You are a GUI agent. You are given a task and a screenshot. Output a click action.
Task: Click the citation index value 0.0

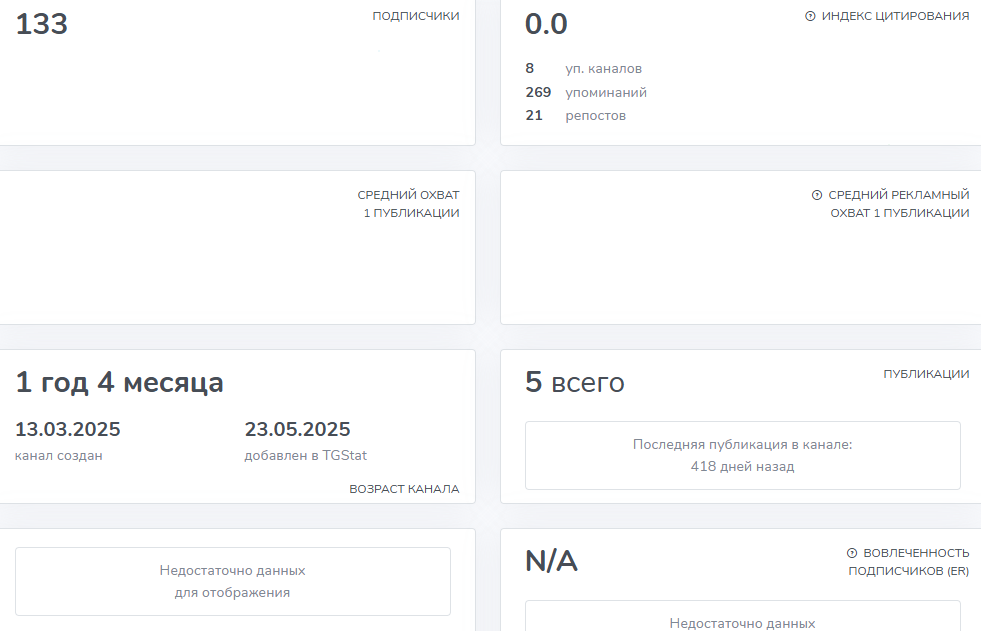pyautogui.click(x=546, y=24)
